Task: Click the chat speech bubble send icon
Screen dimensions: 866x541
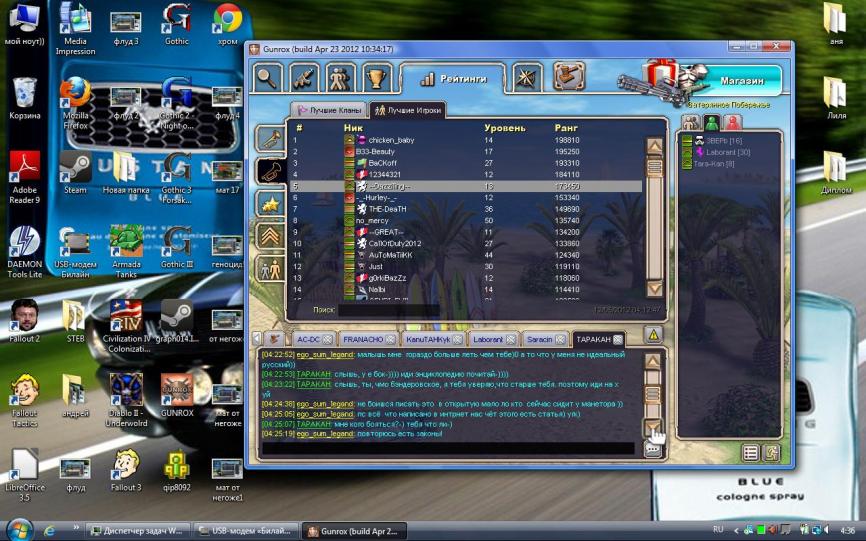Action: click(653, 449)
